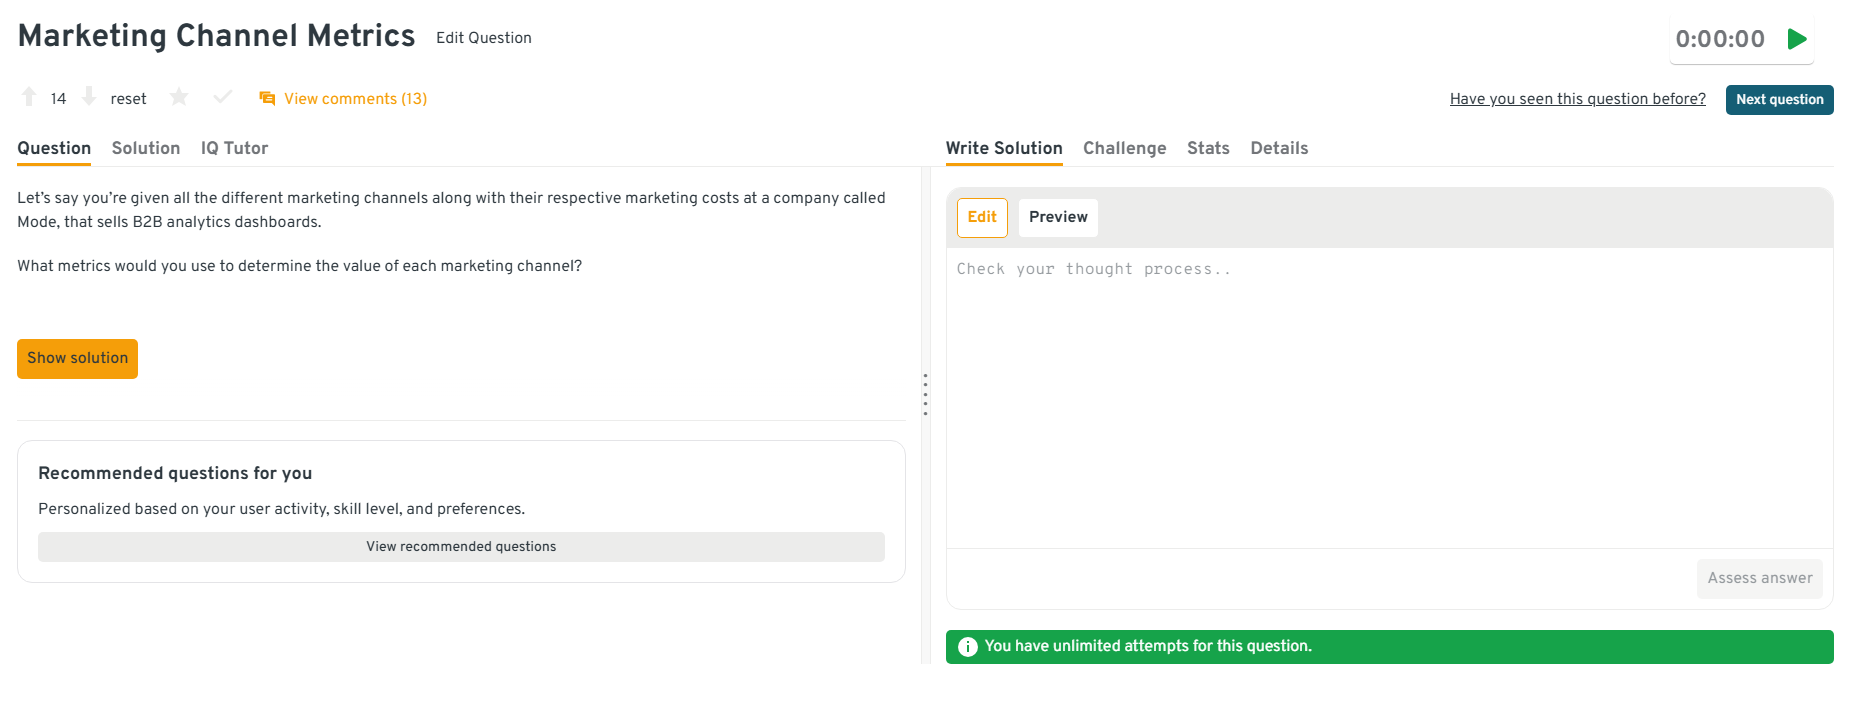Start the timer with green play icon
This screenshot has width=1870, height=703.
pos(1796,39)
